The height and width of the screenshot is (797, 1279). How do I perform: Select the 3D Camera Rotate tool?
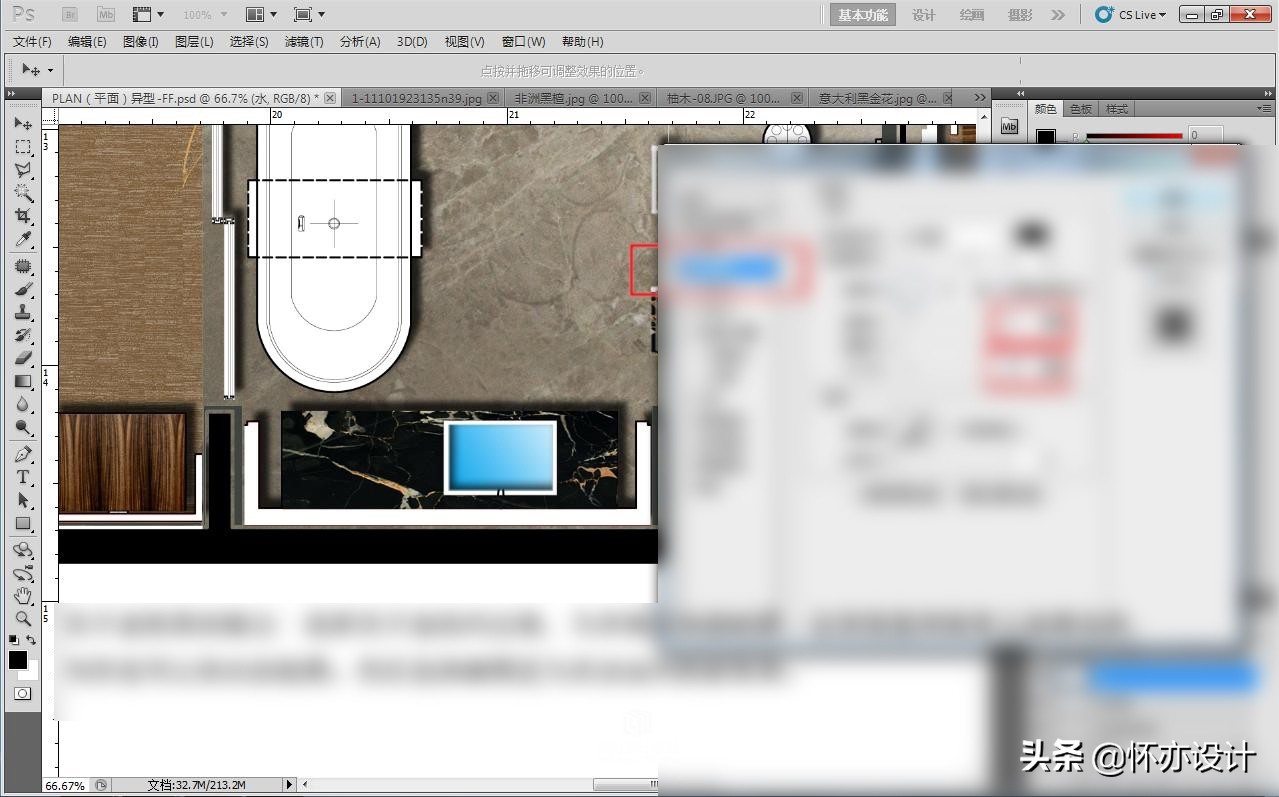tap(23, 574)
